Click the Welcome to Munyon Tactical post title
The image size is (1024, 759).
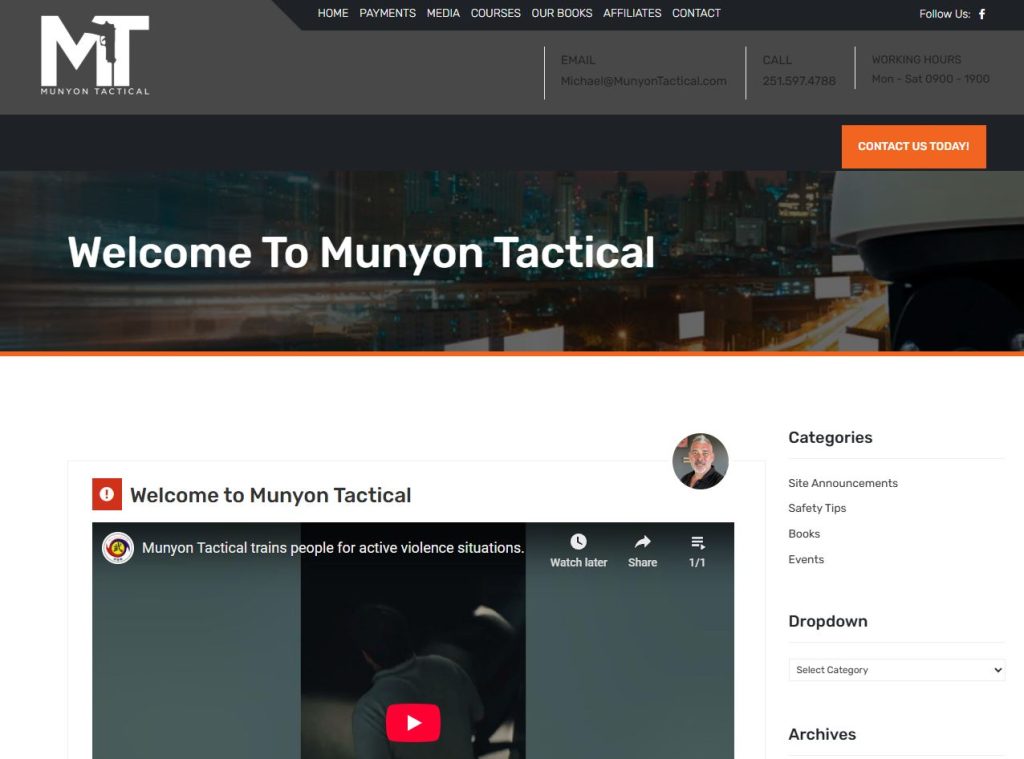coord(270,495)
